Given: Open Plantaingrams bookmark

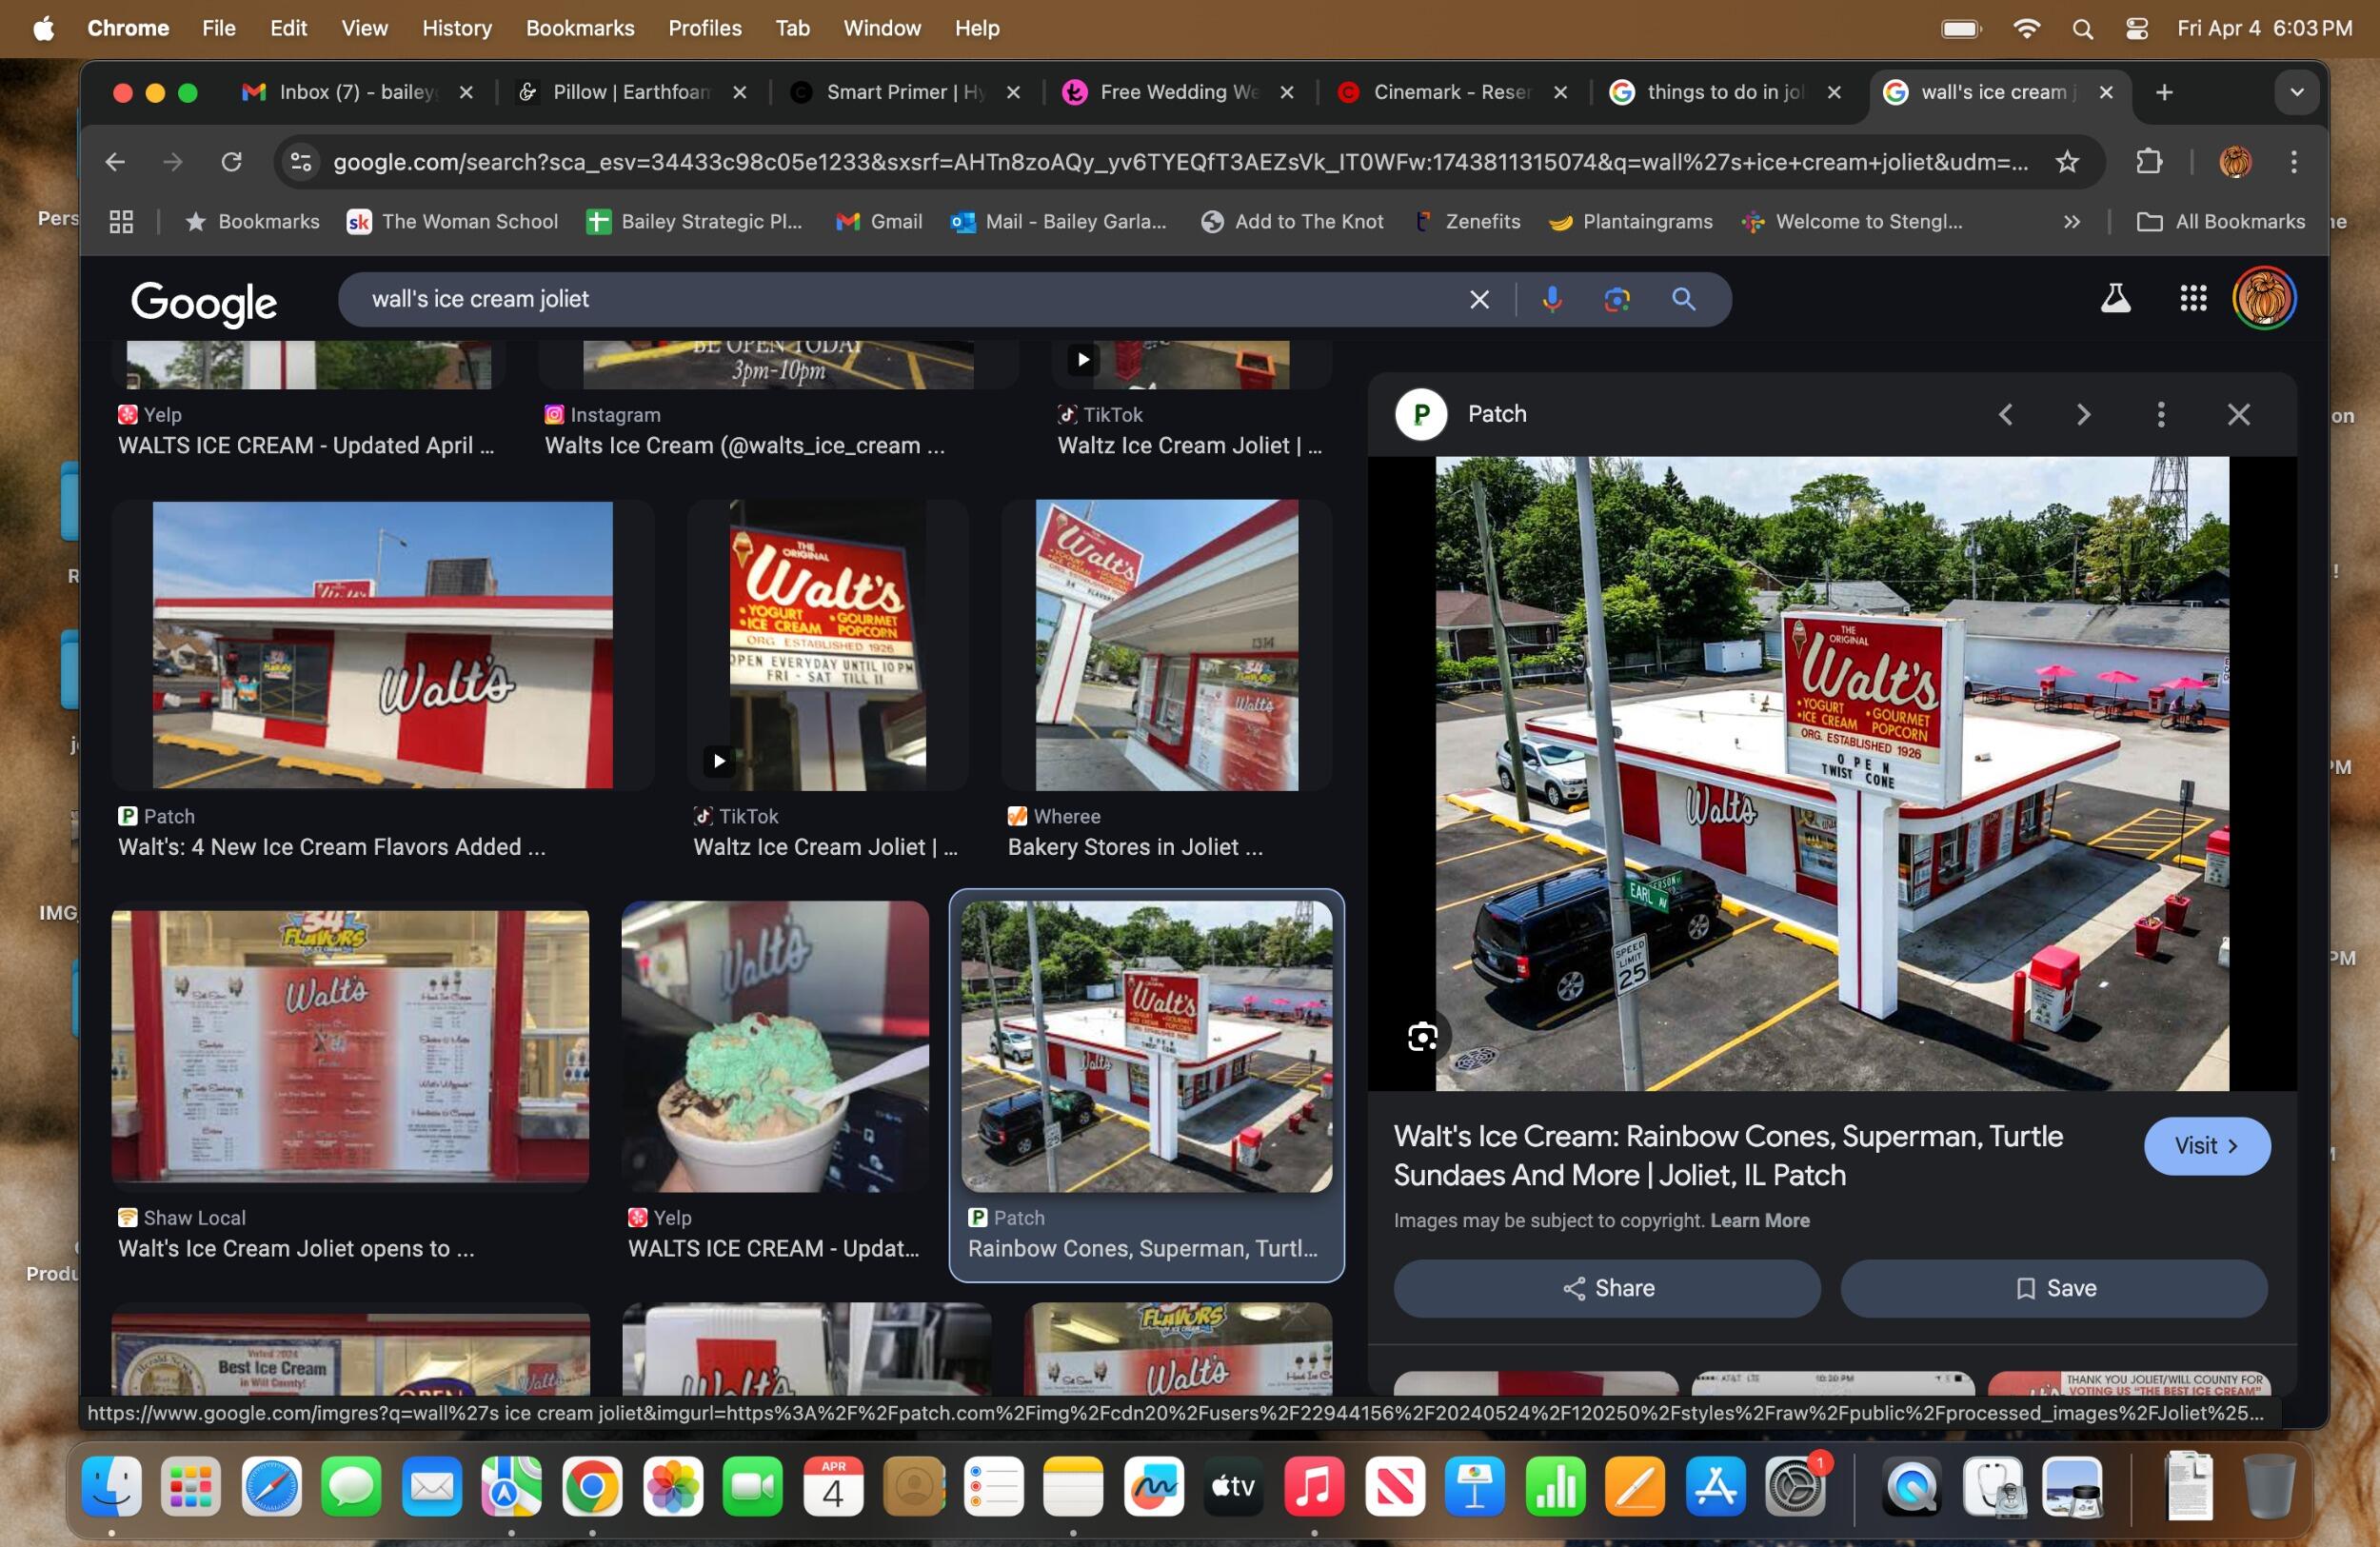Looking at the screenshot, I should pos(1631,221).
